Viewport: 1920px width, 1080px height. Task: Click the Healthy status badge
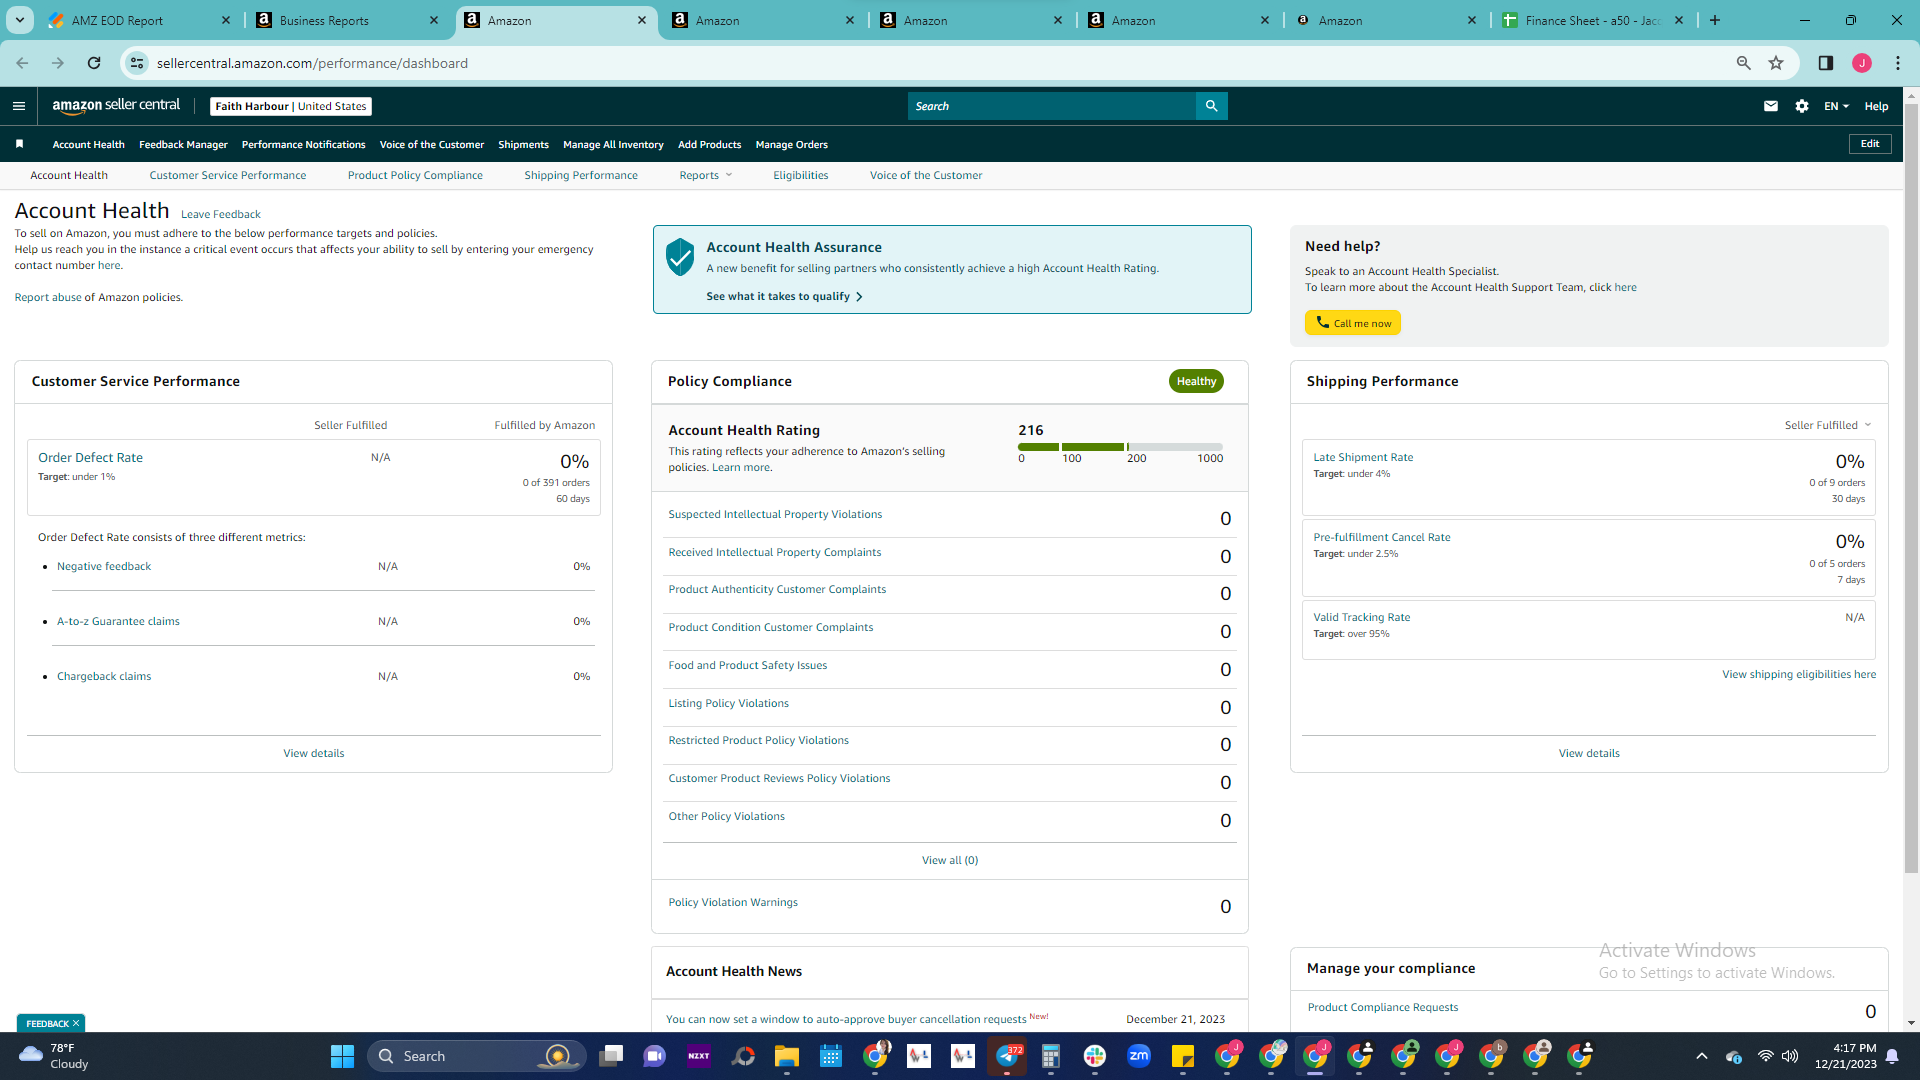pos(1196,381)
